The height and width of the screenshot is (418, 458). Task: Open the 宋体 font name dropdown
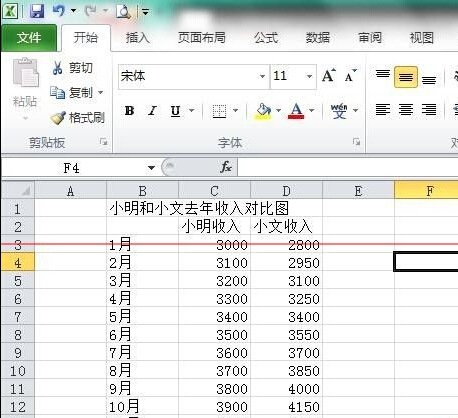coord(262,76)
